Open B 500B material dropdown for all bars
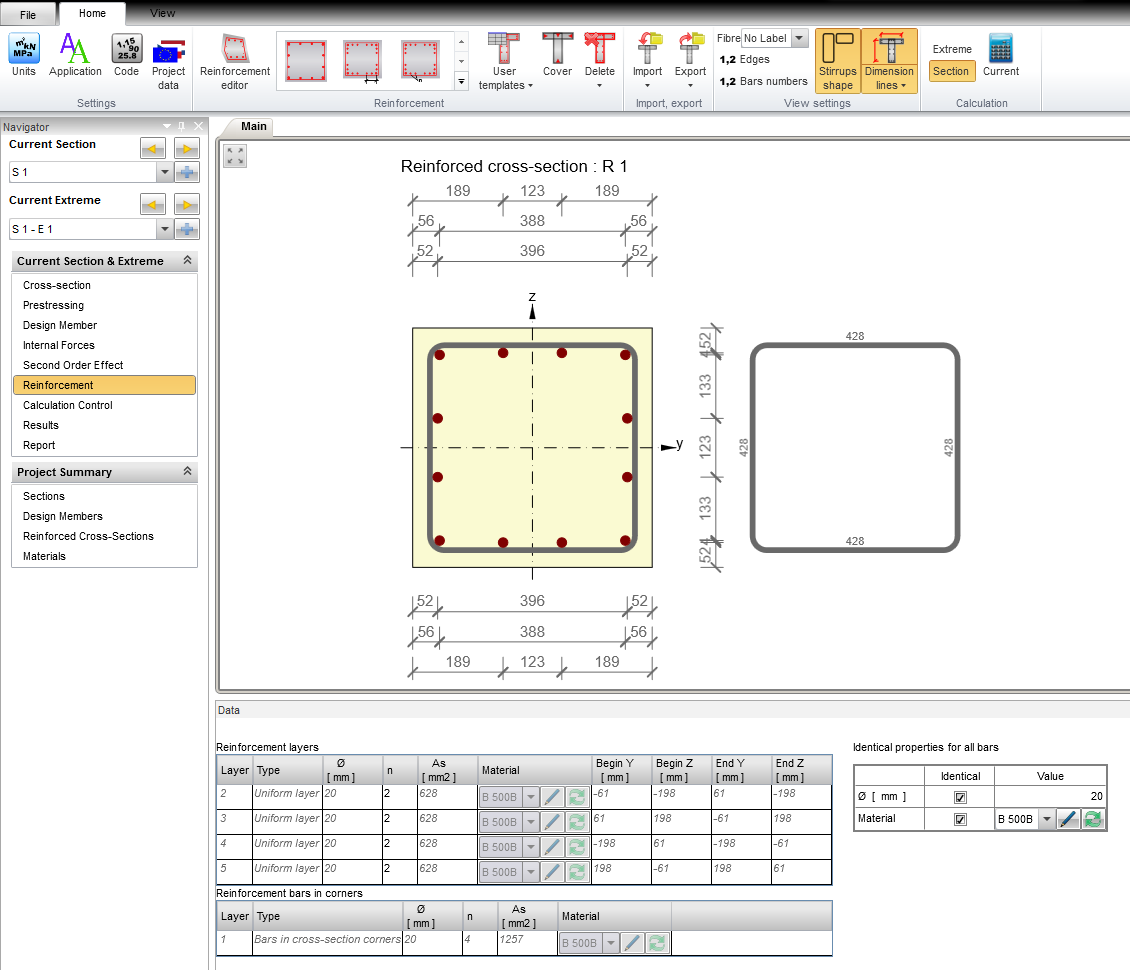The image size is (1130, 970). tap(1047, 819)
